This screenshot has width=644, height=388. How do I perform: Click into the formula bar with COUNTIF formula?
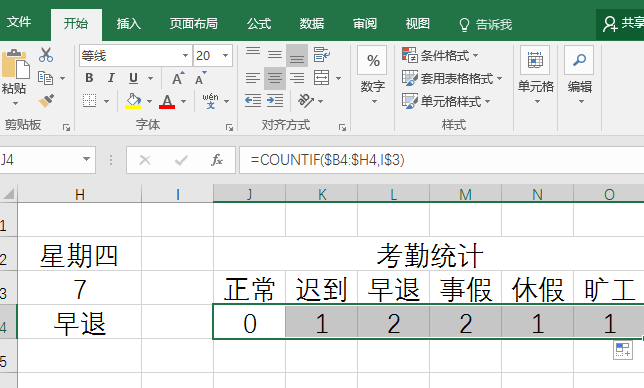point(442,160)
